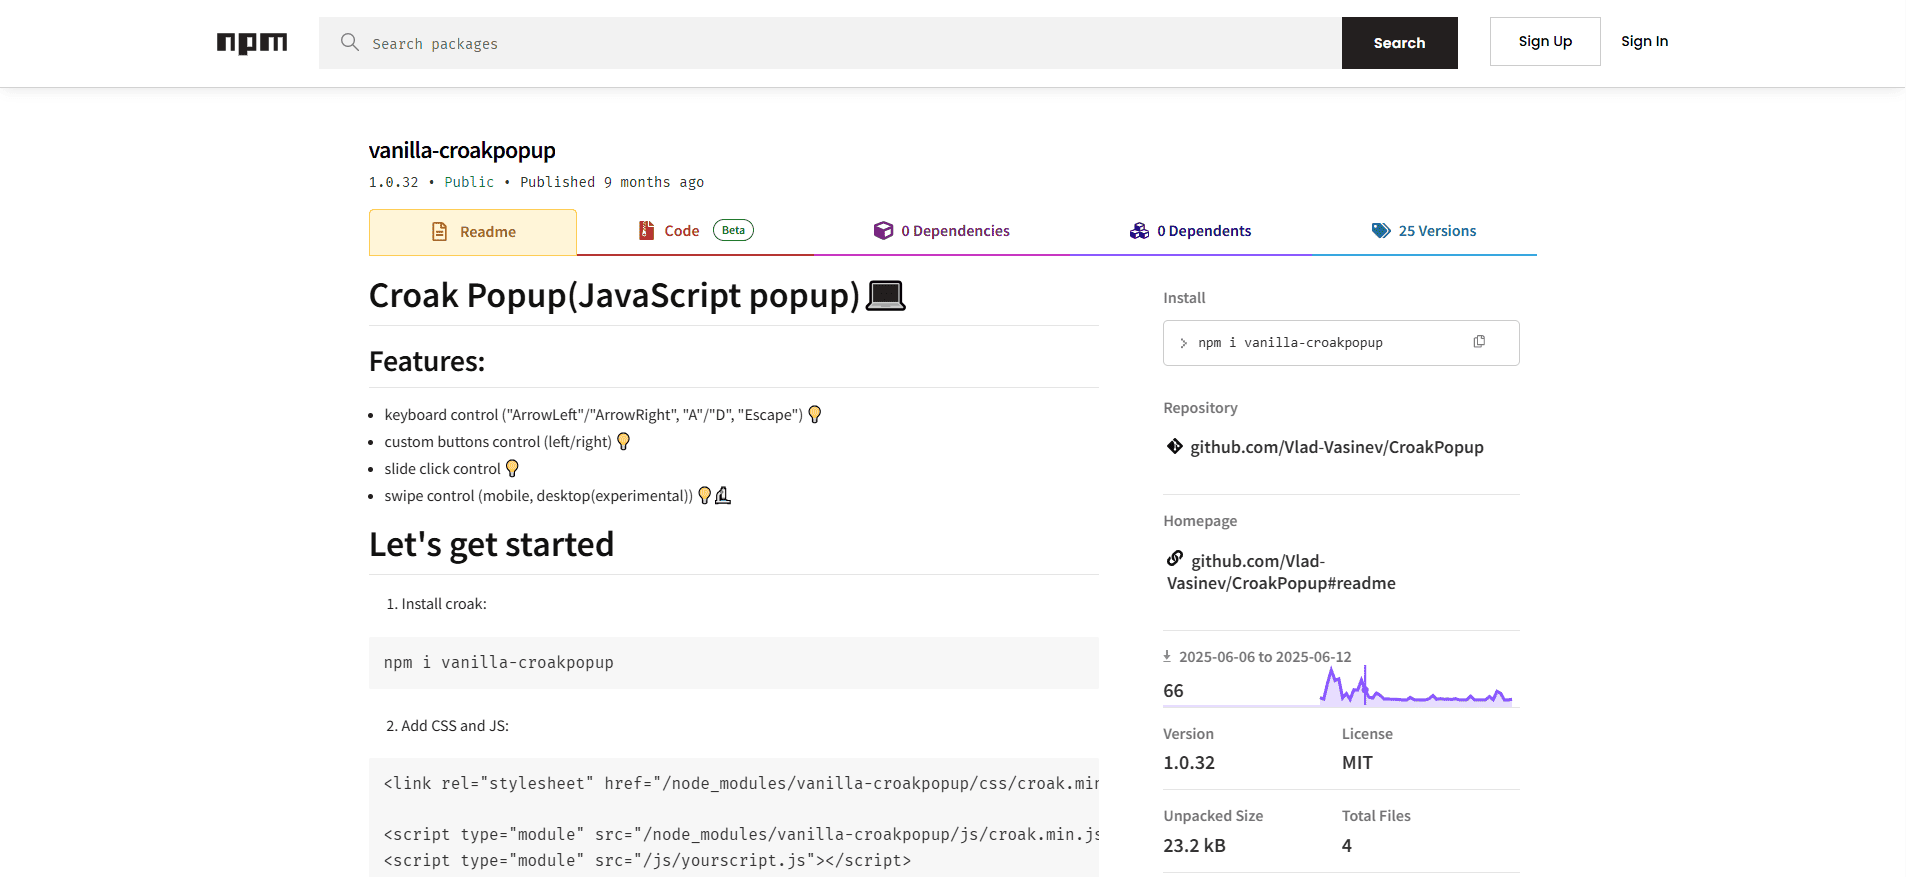Viewport: 1906px width, 877px height.
Task: Click the Sign Up button
Action: click(1544, 42)
